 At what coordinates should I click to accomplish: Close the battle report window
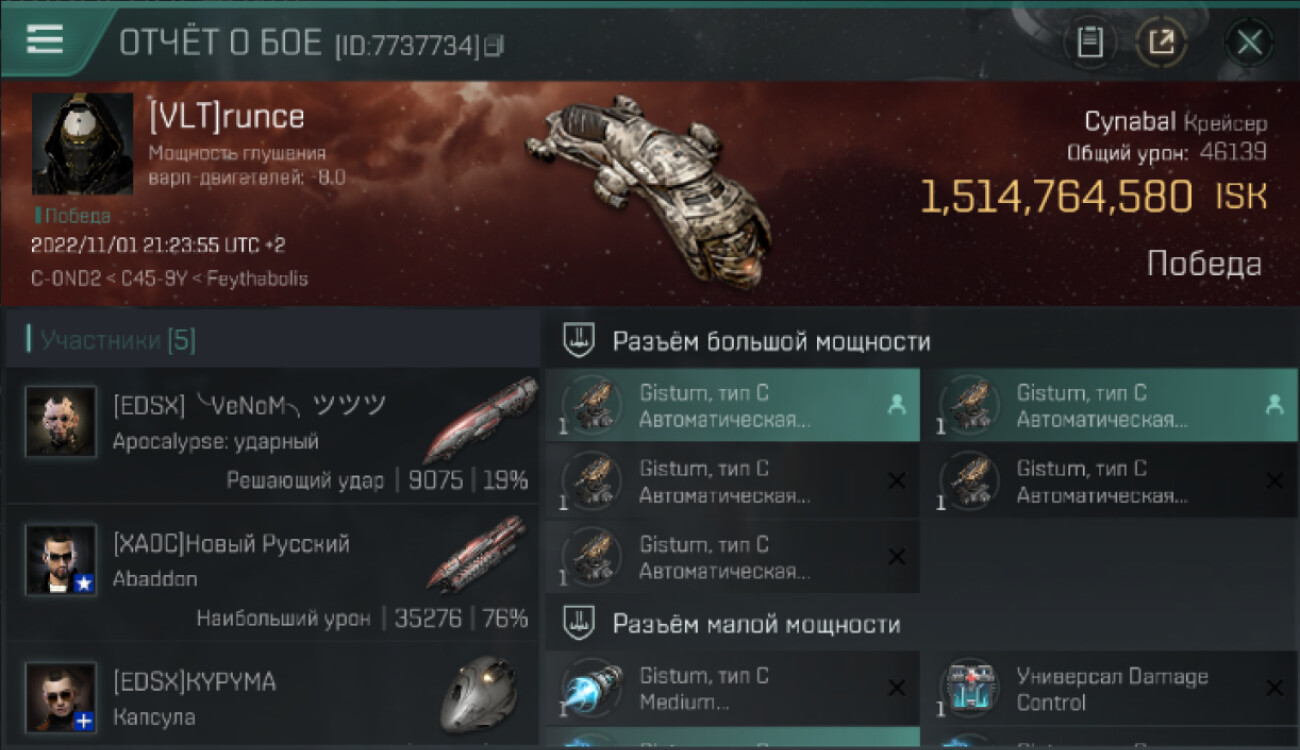click(x=1249, y=42)
